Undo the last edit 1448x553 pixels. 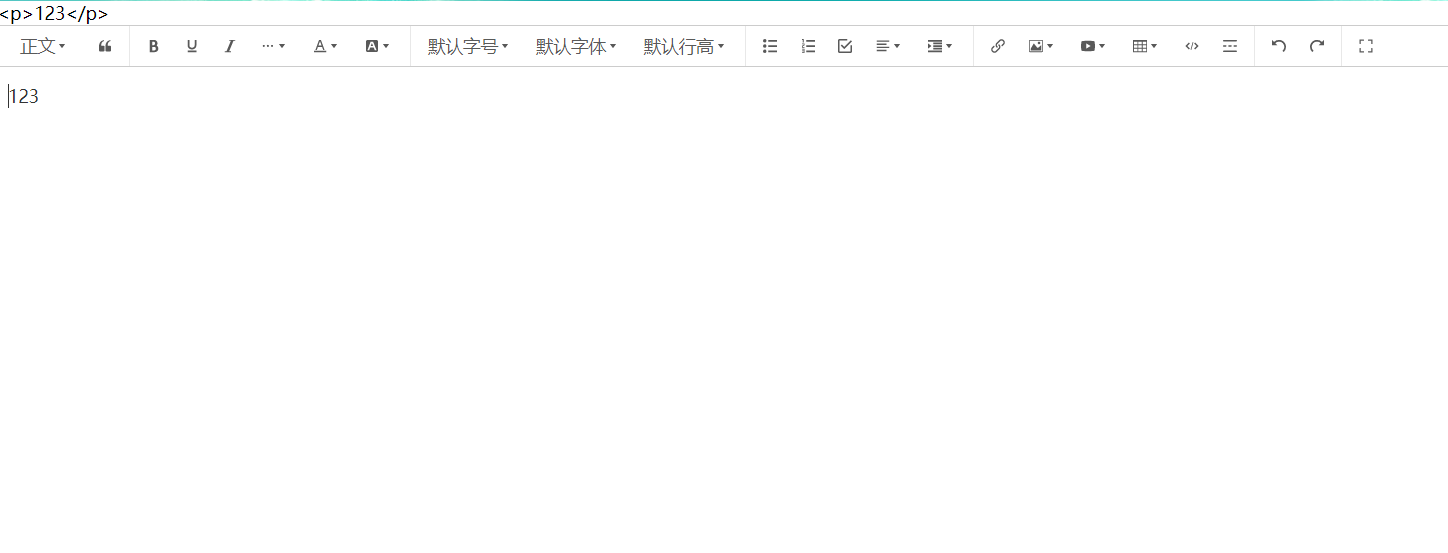[x=1279, y=46]
